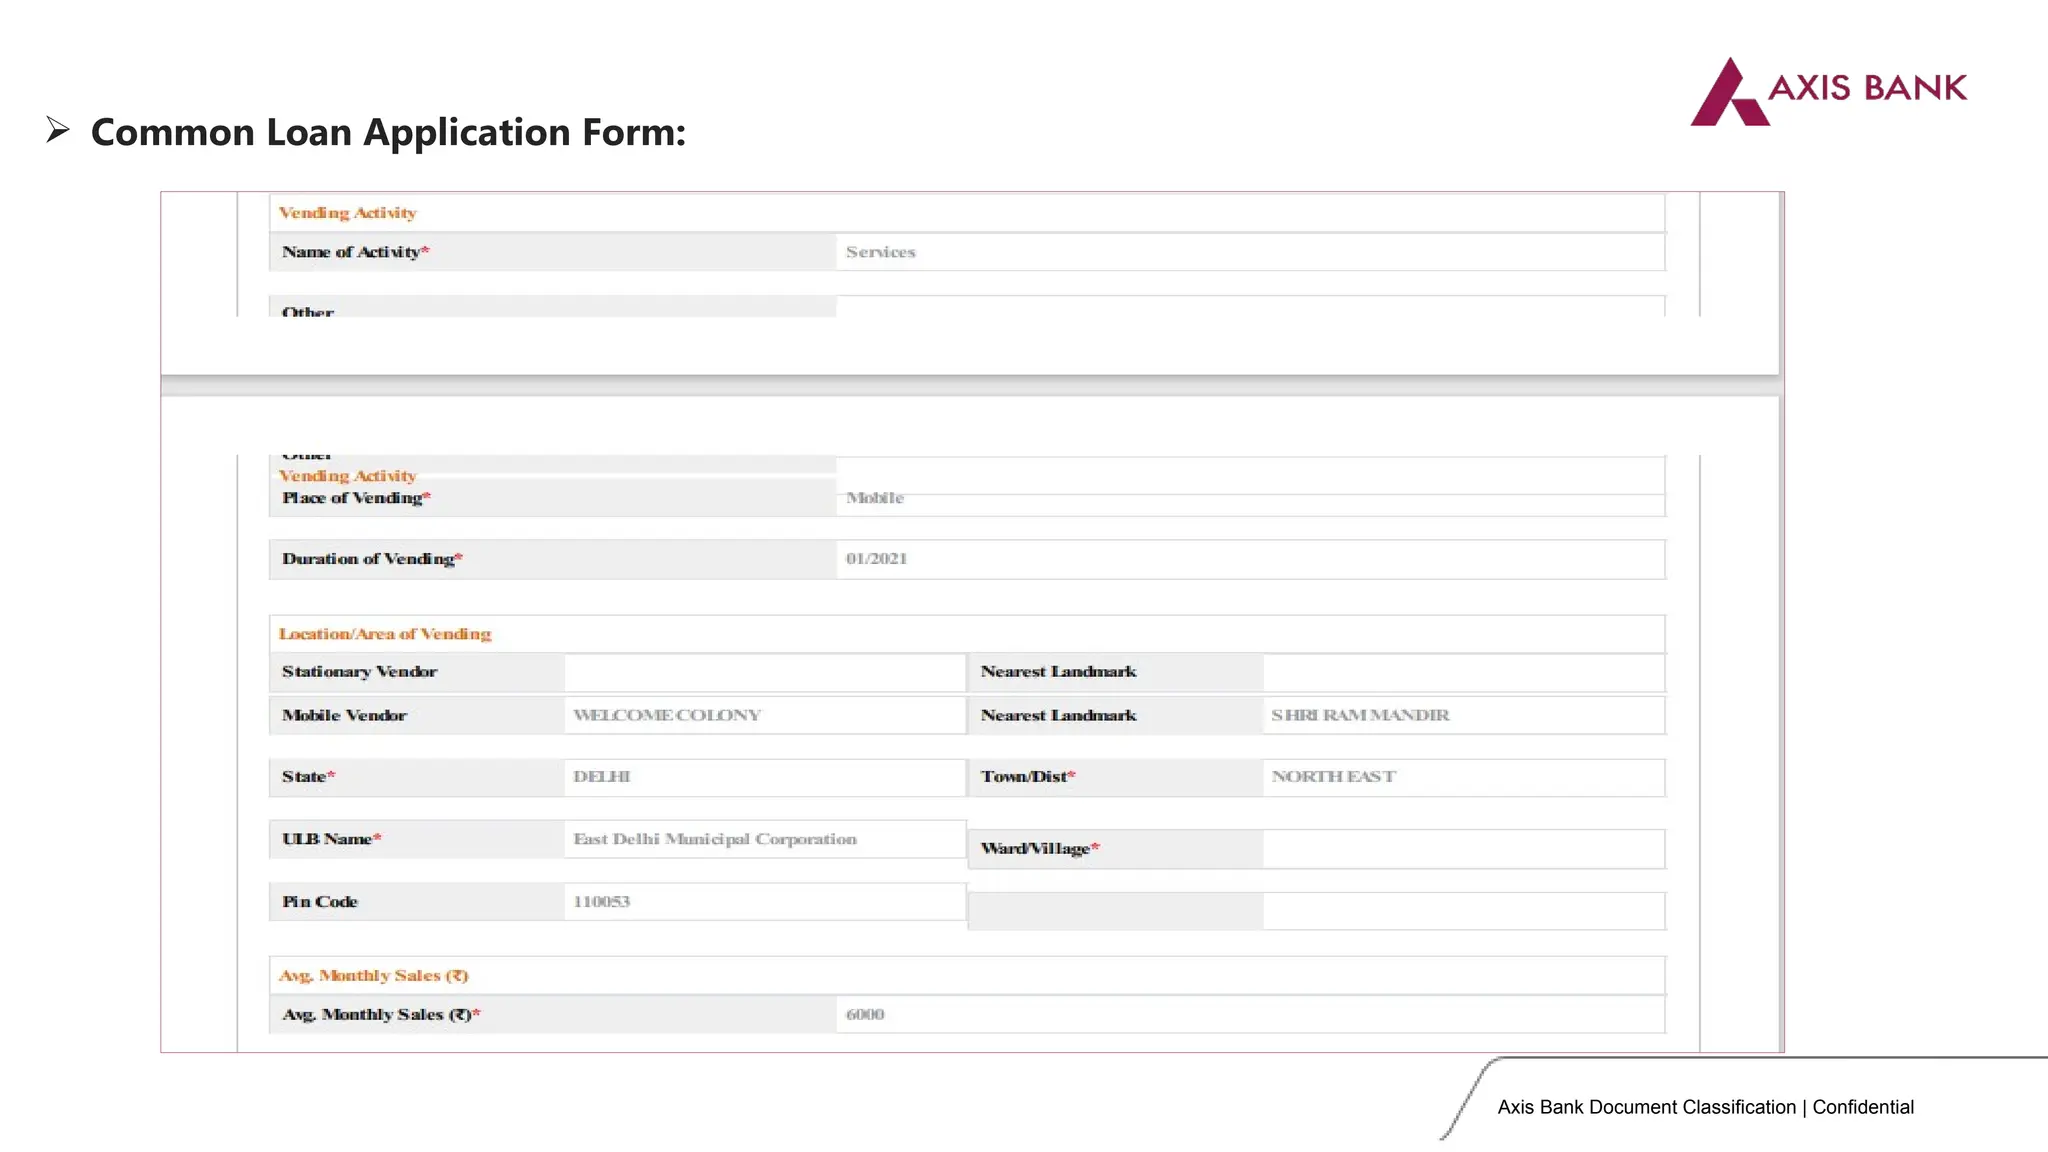Screen dimensions: 2048x1152
Task: Click the Duration of Vending field showing 01/2021
Action: coord(1250,559)
